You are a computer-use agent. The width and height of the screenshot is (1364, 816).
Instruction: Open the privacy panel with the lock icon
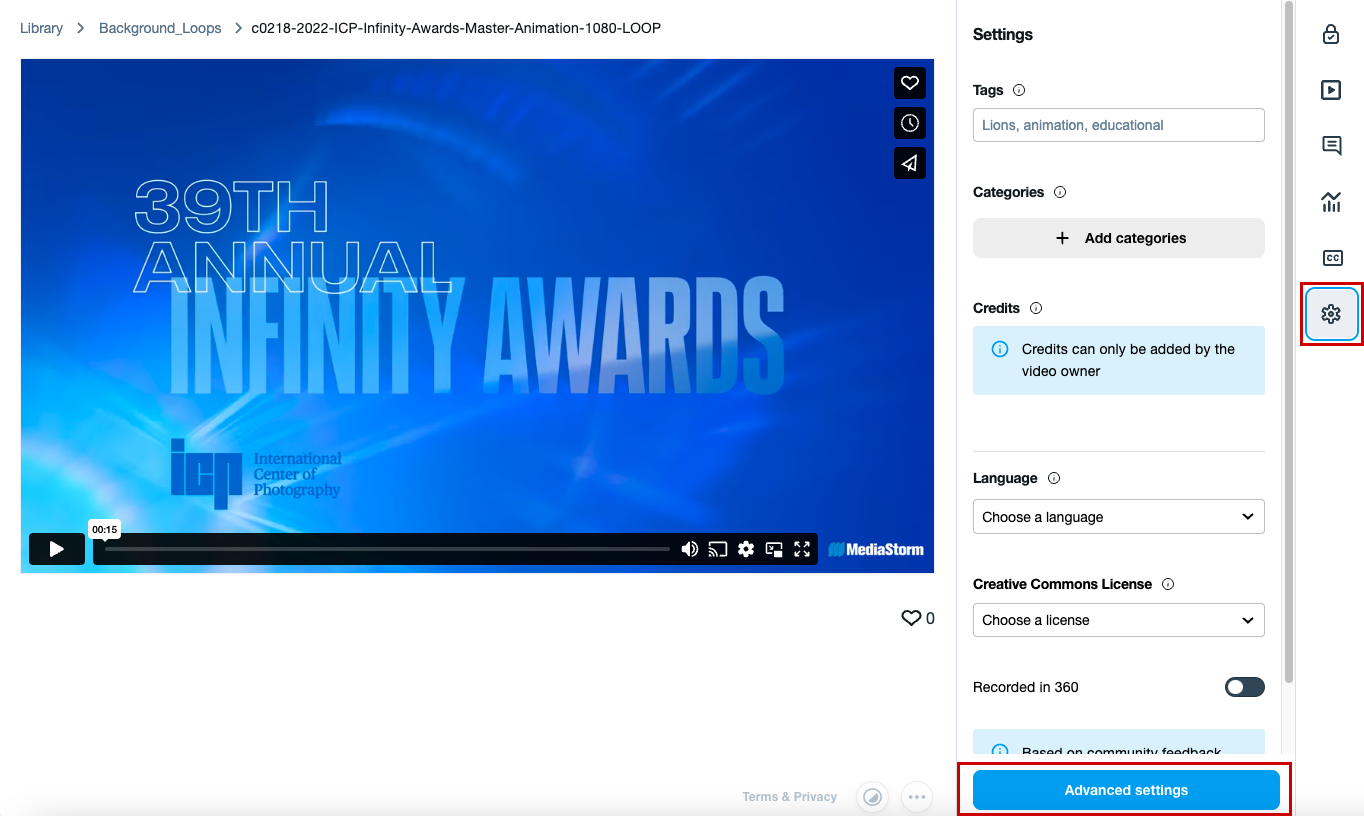click(x=1331, y=33)
